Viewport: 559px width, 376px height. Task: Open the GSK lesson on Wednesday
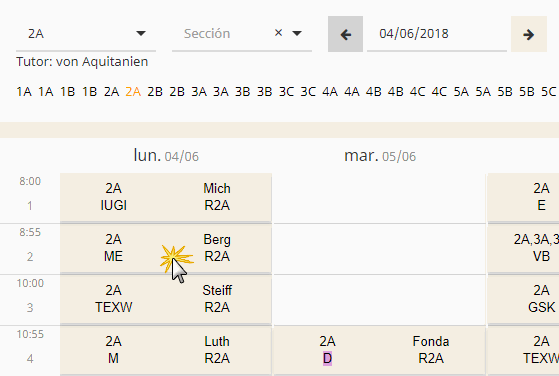point(523,299)
